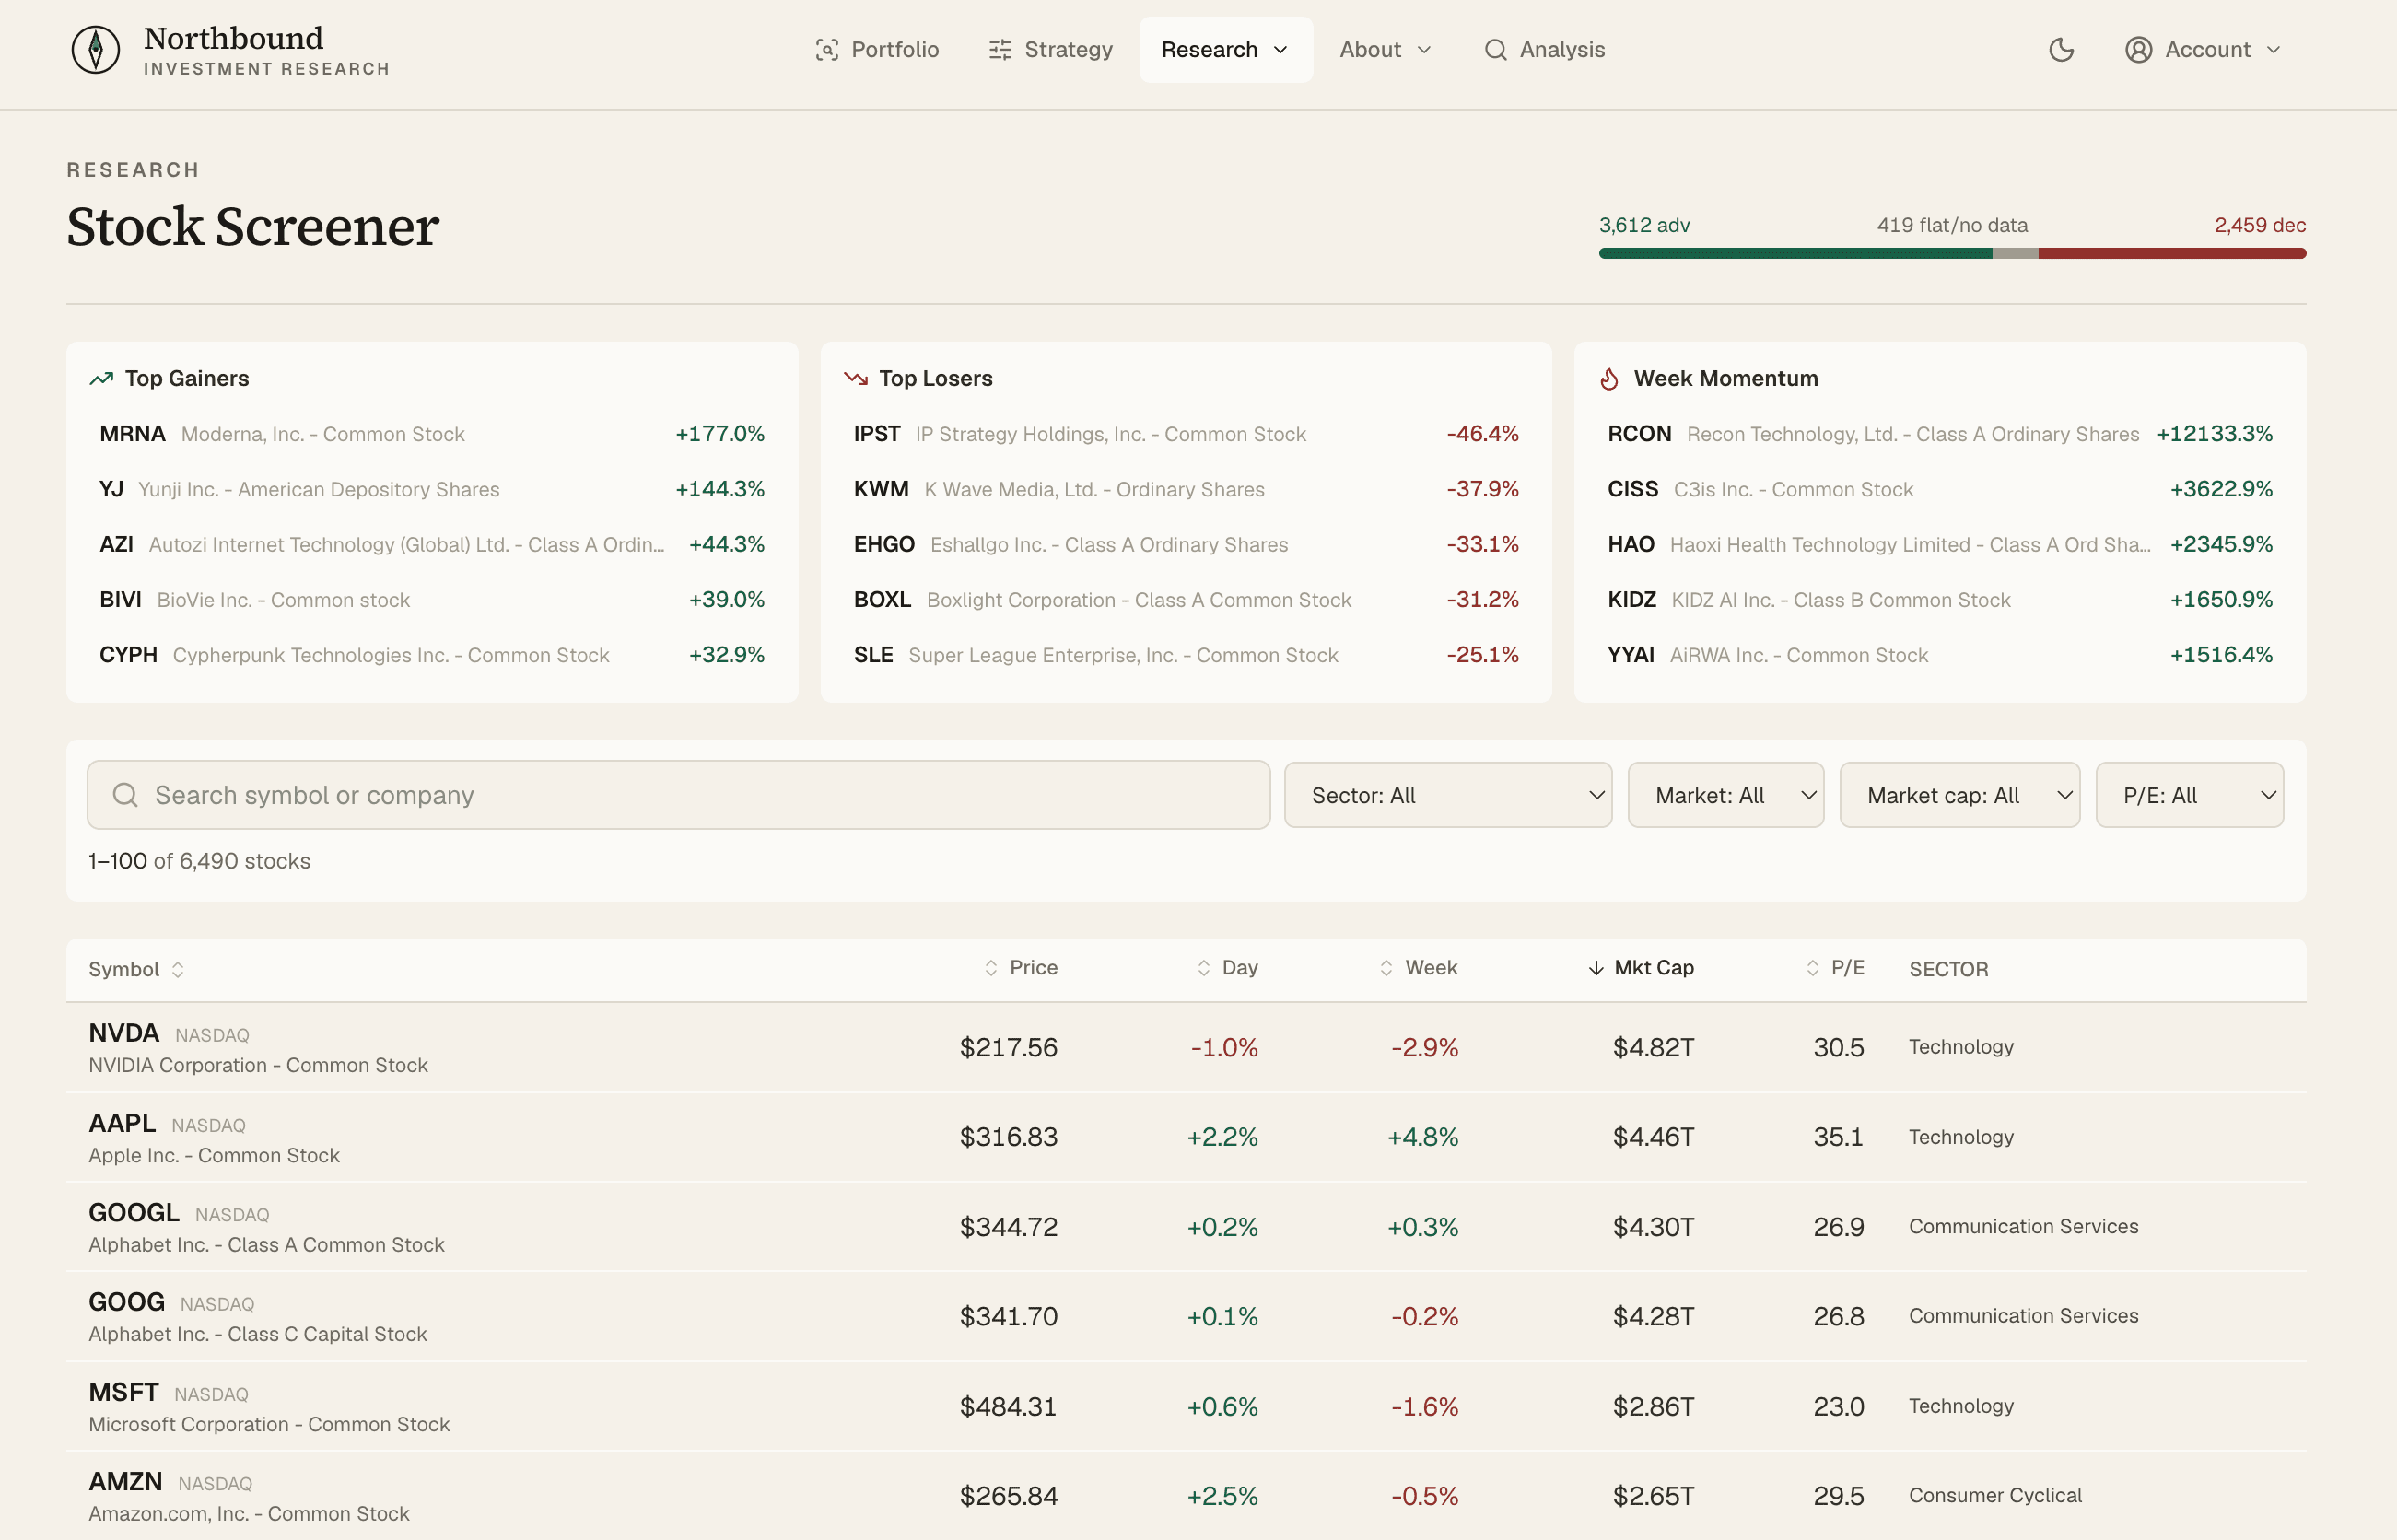The height and width of the screenshot is (1540, 2397).
Task: Open the Portfolio nav item
Action: (877, 50)
